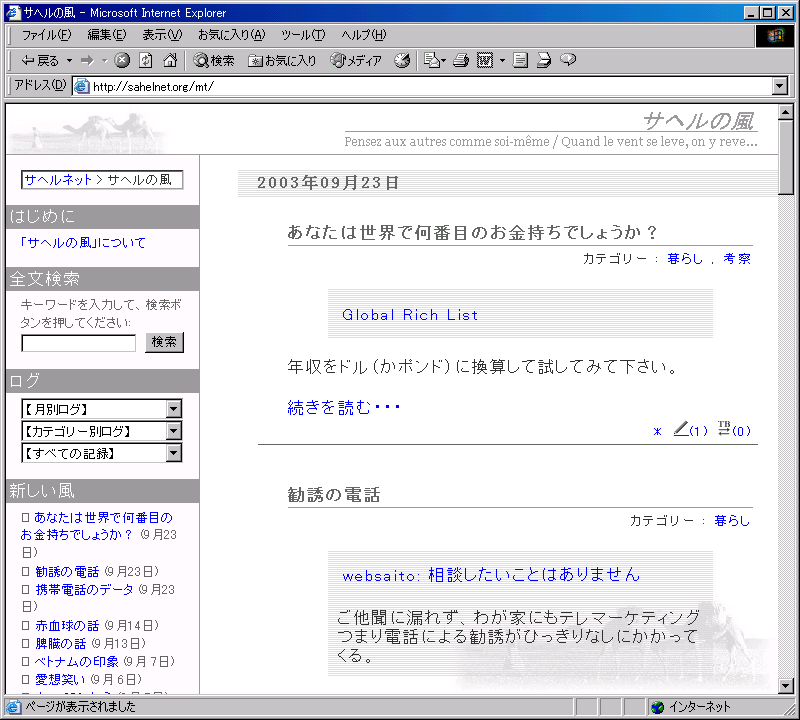Screen dimensions: 800x720
Task: Show browsing history with the clock icon
Action: [x=402, y=61]
